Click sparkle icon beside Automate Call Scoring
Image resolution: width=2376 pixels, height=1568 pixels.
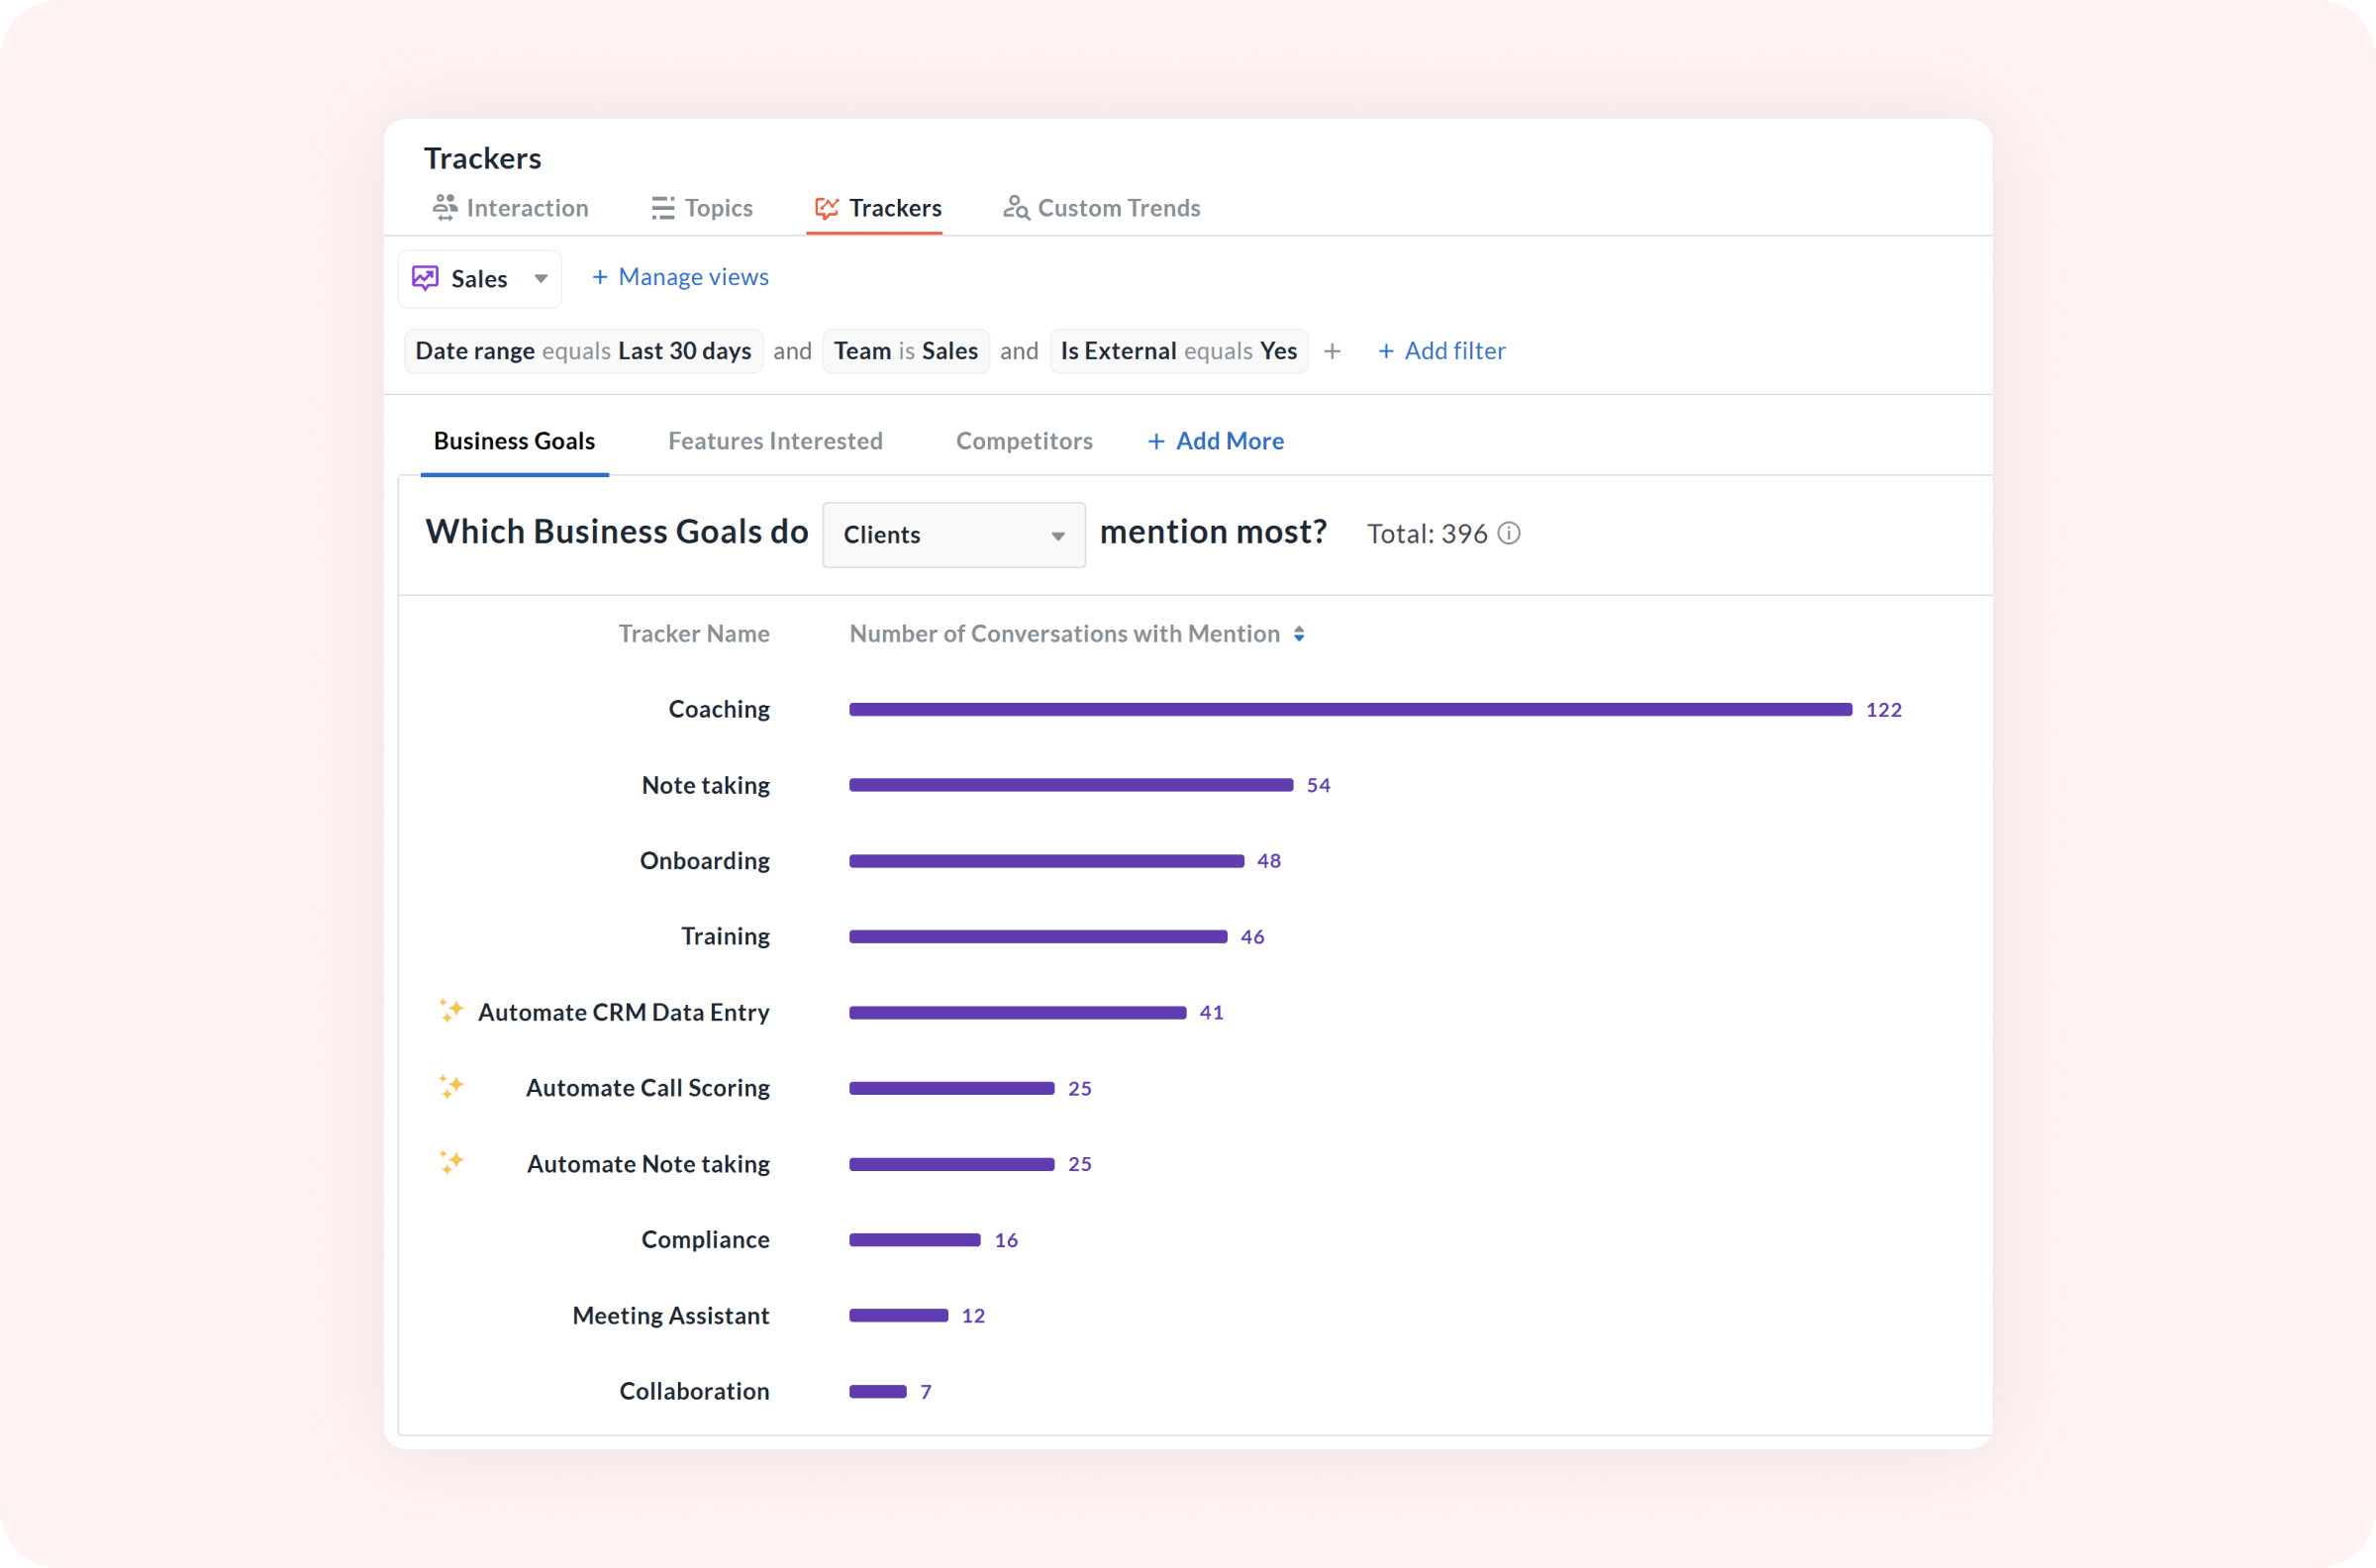tap(451, 1086)
